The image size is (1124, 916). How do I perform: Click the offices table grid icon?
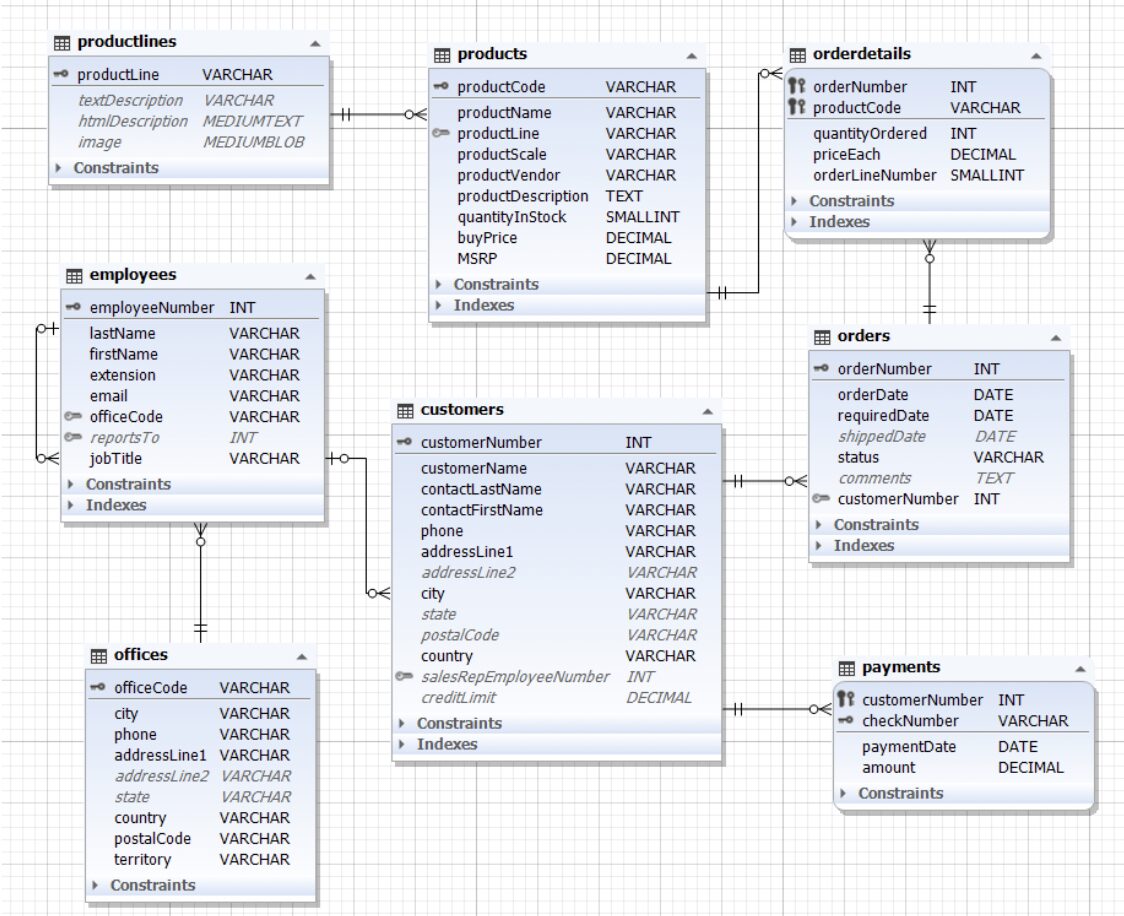pyautogui.click(x=98, y=656)
